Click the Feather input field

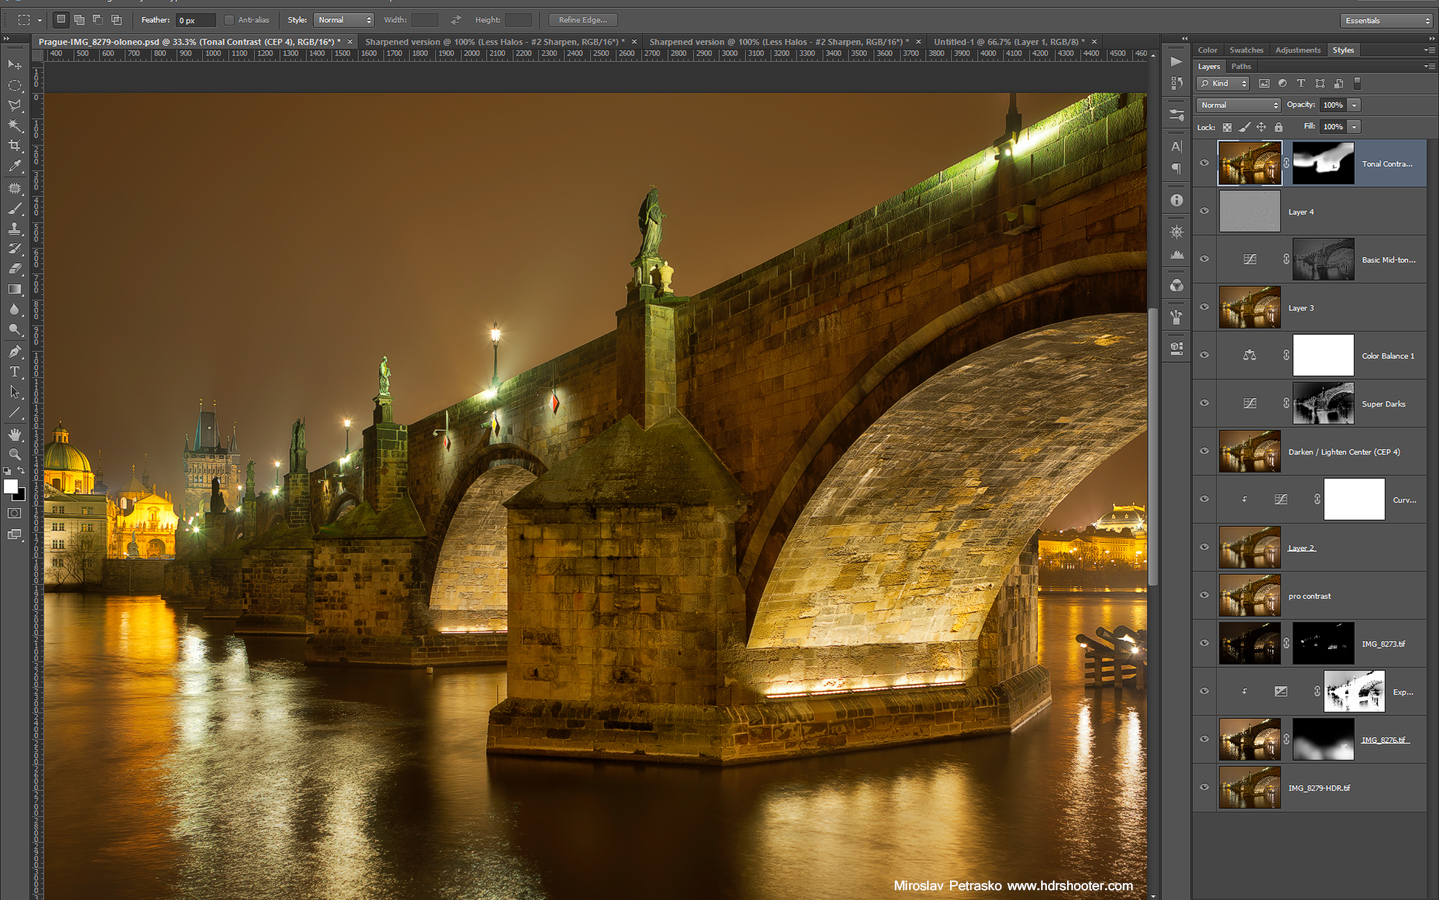pos(194,20)
